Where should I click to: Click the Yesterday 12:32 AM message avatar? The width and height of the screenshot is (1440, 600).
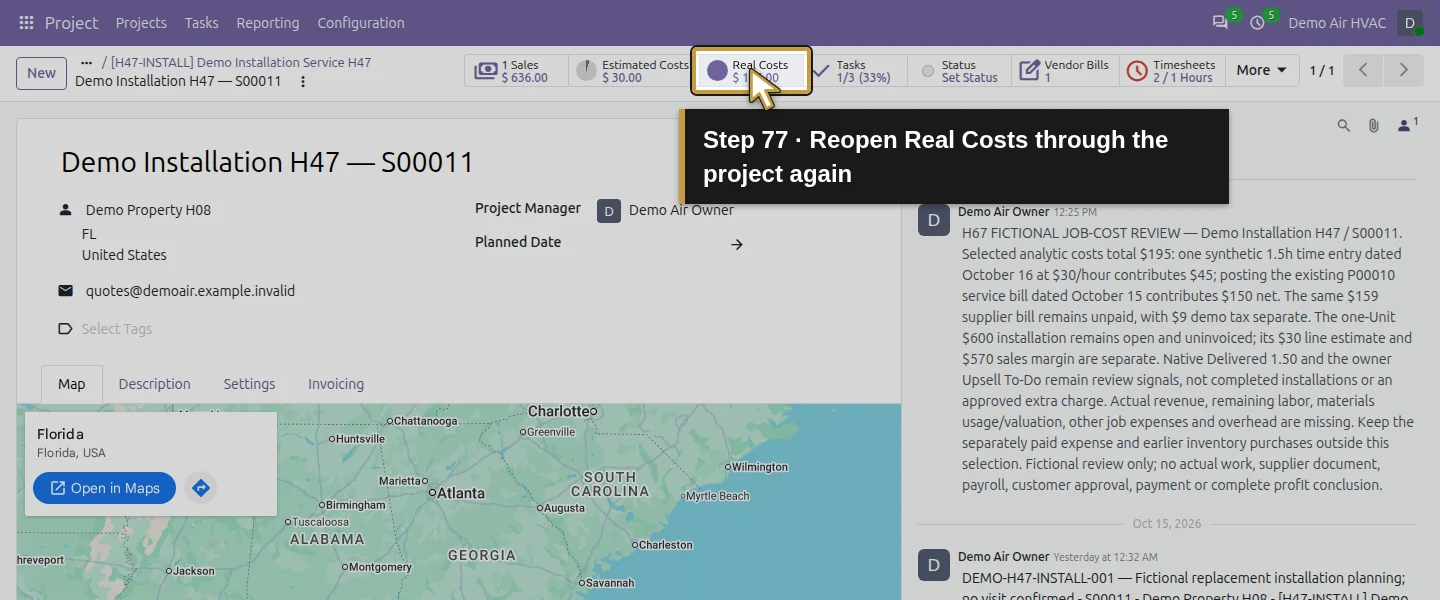(934, 565)
